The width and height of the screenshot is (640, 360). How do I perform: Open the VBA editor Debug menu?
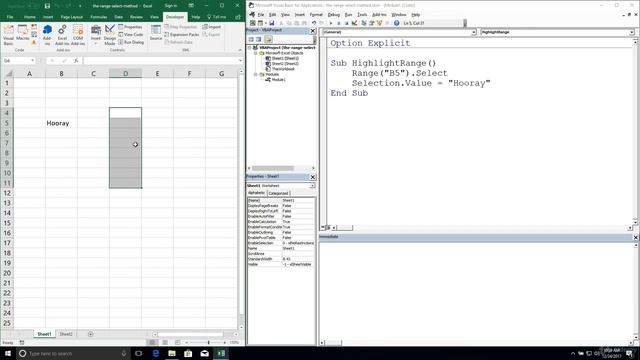point(333,15)
